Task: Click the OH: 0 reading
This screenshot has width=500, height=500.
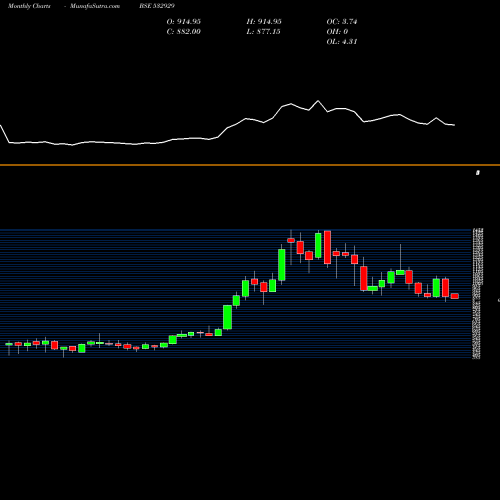Action: coord(337,32)
